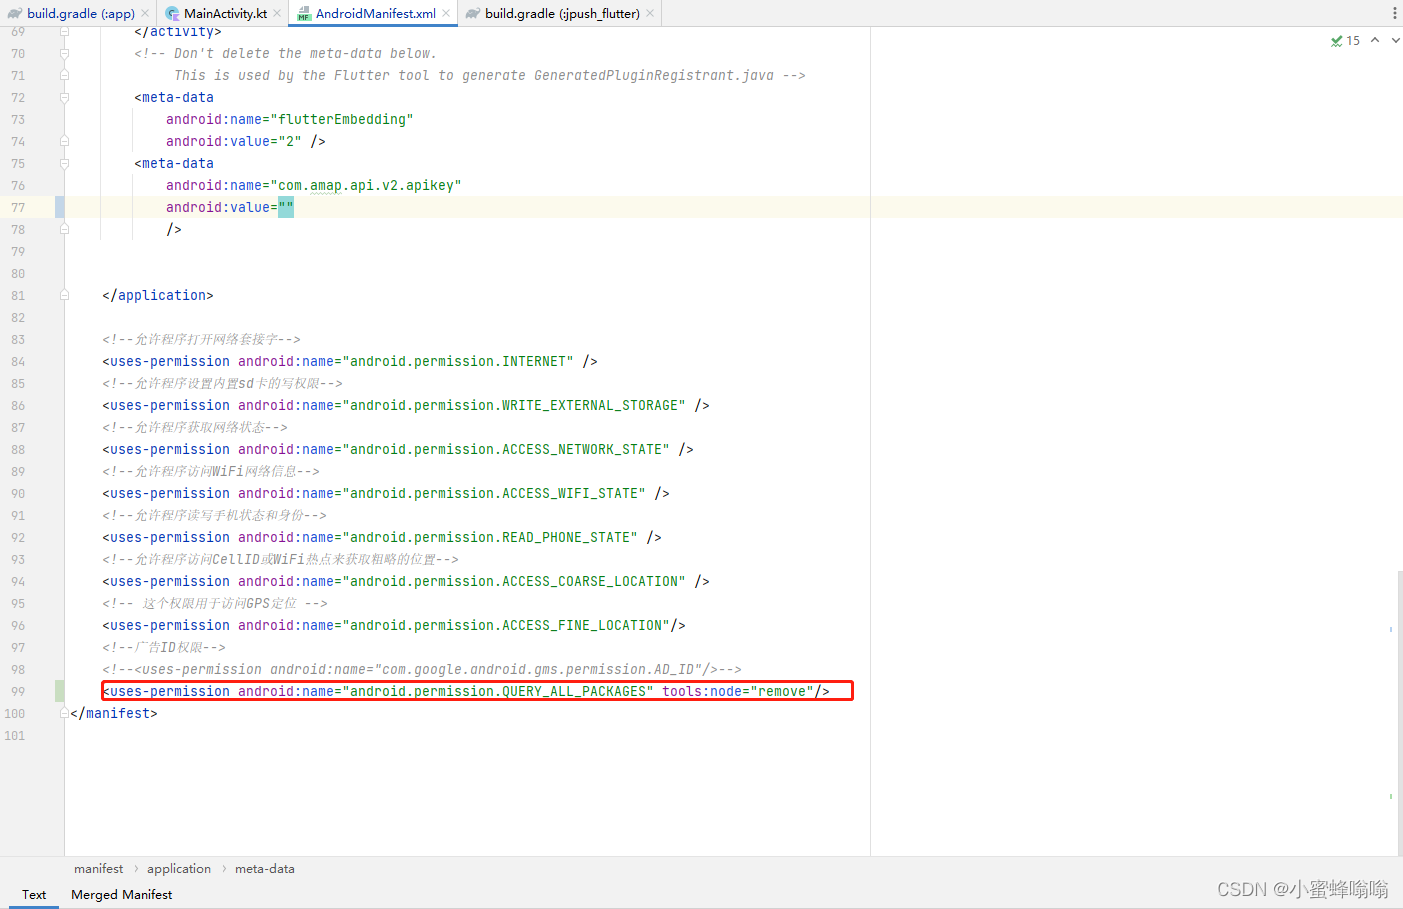Toggle the fold marker at line 81
1403x909 pixels.
(x=64, y=296)
